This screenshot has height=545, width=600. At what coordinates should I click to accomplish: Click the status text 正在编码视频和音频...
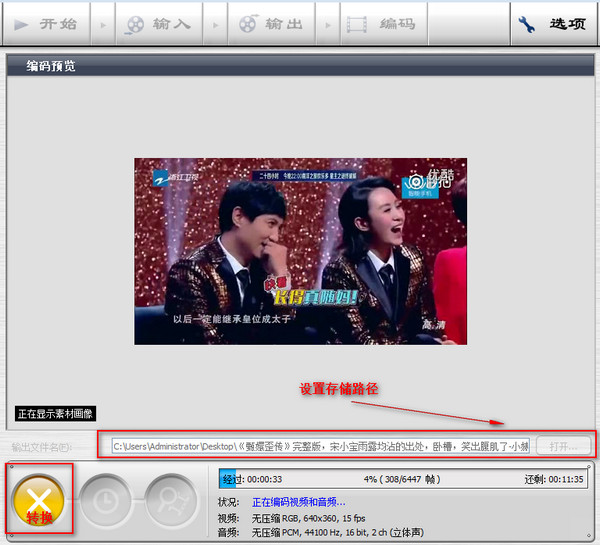pyautogui.click(x=298, y=502)
